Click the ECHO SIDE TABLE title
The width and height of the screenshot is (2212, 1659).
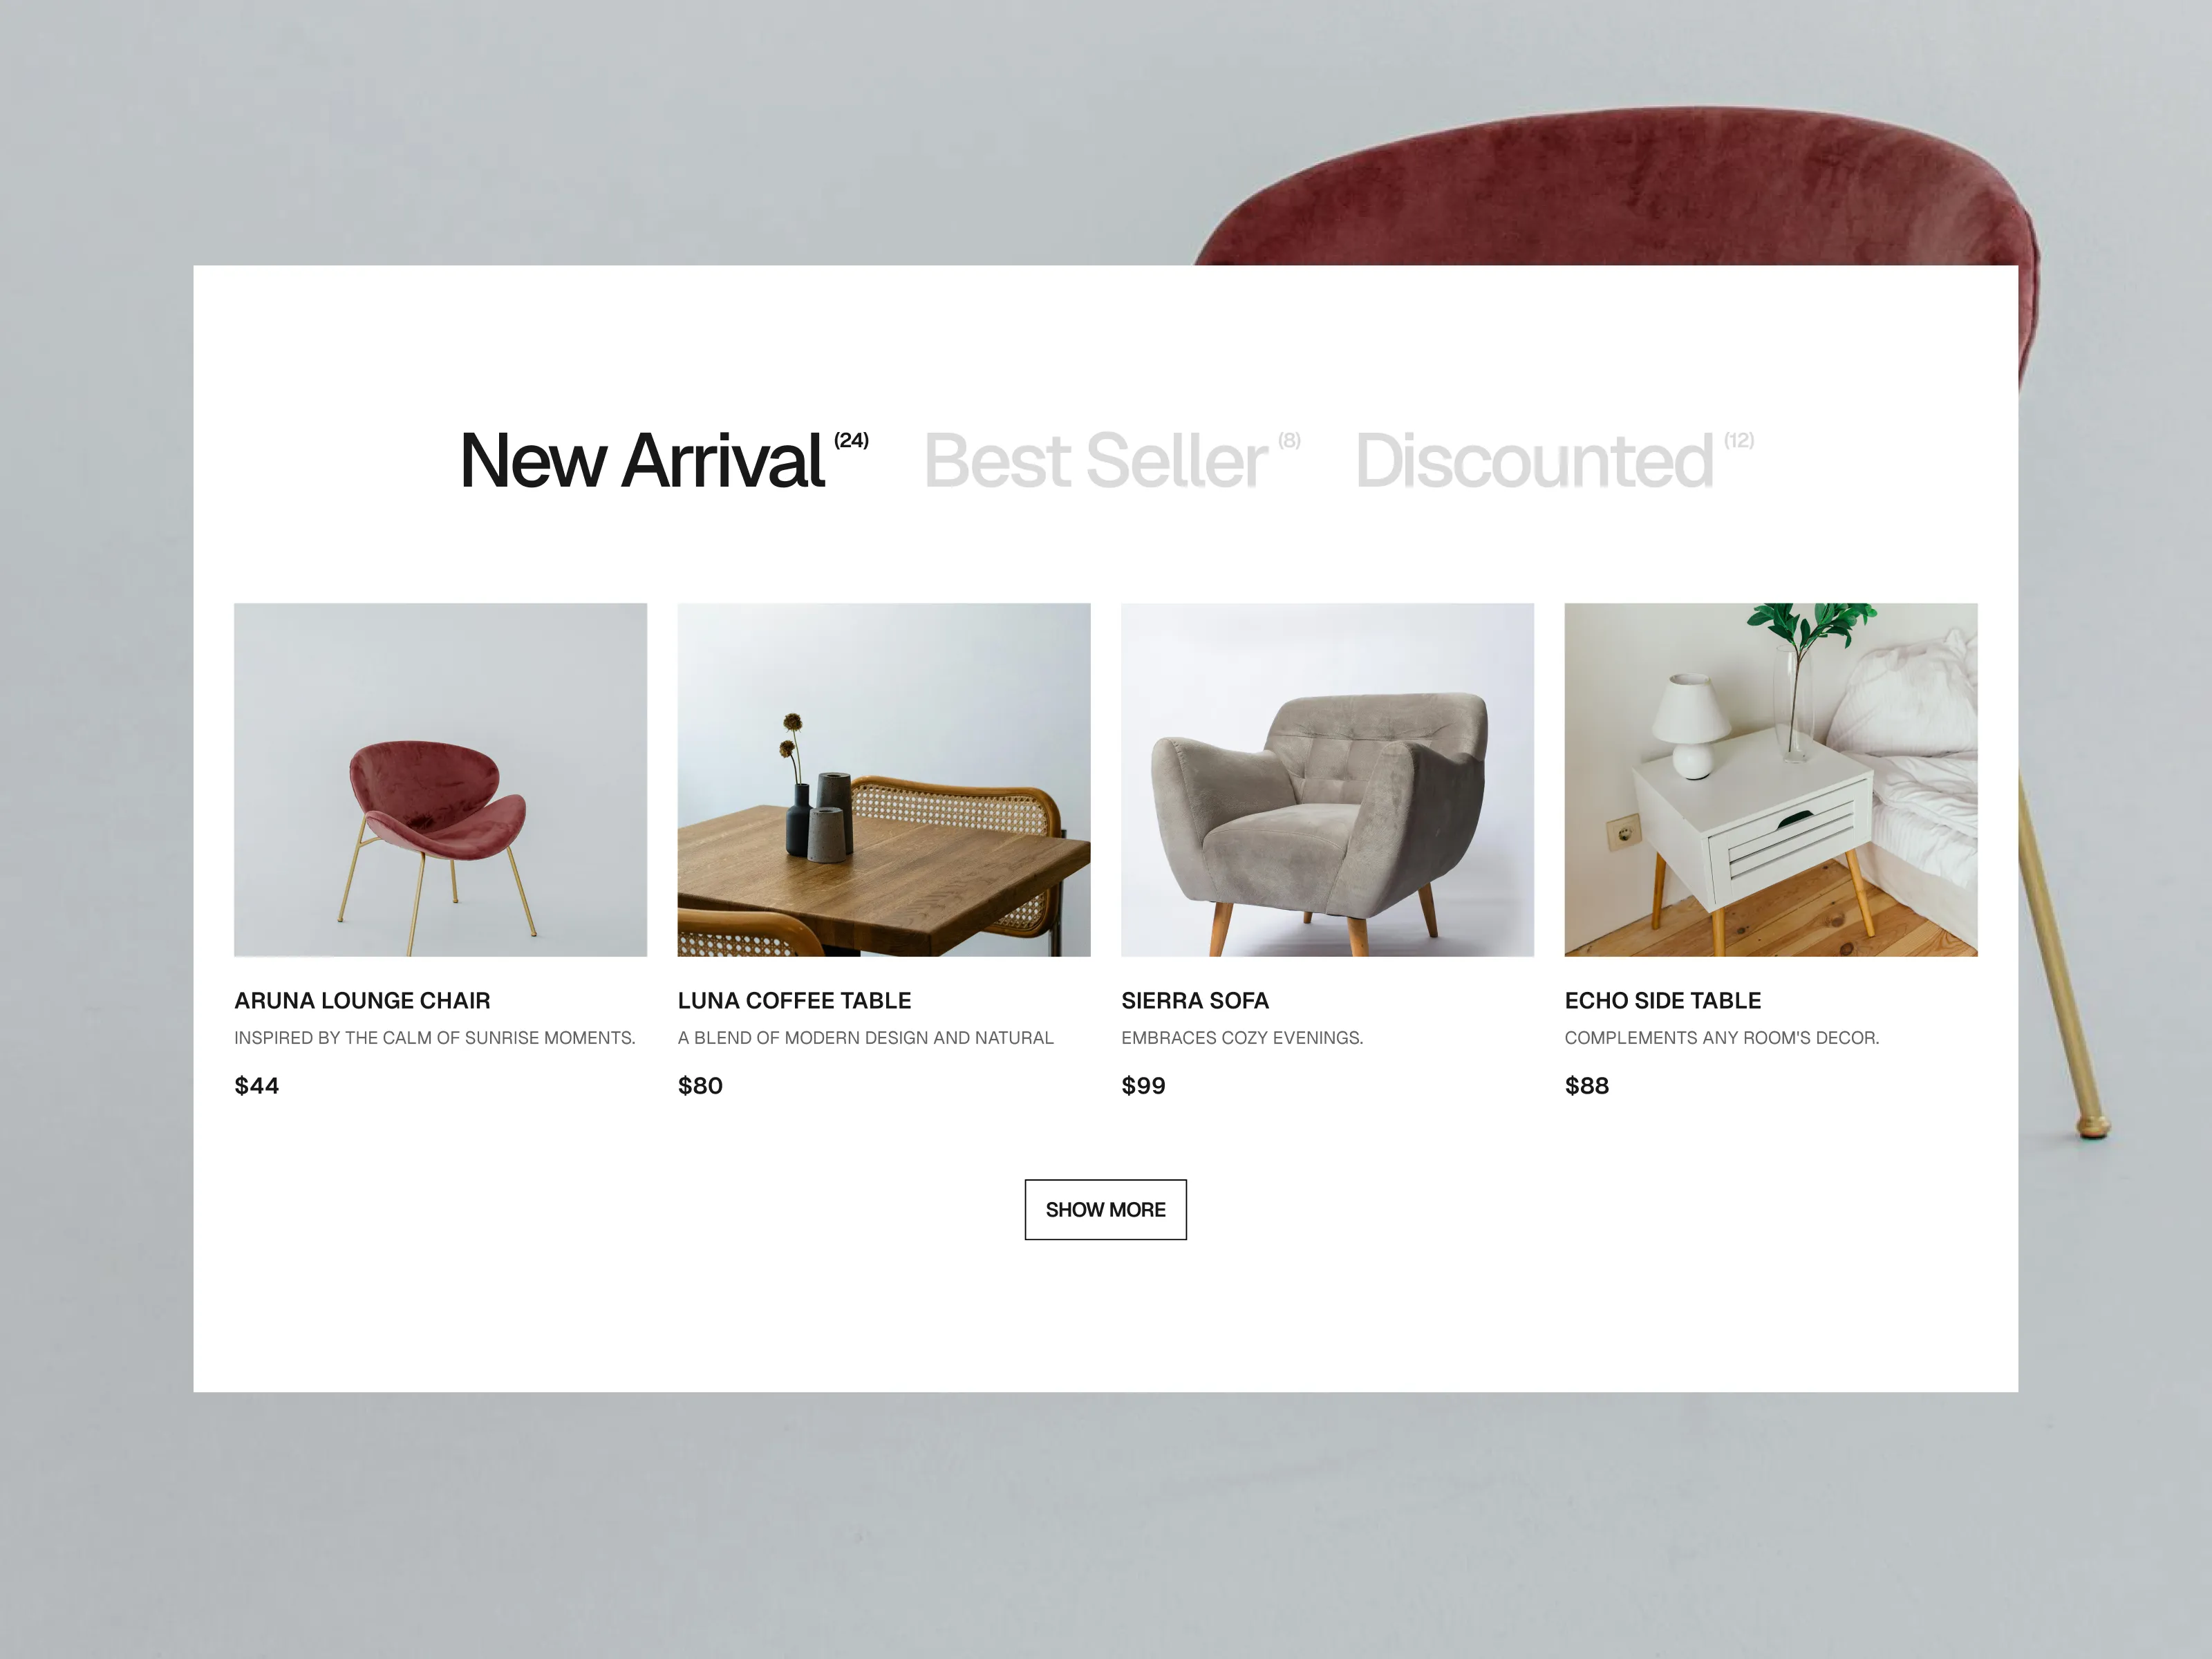[1663, 1000]
